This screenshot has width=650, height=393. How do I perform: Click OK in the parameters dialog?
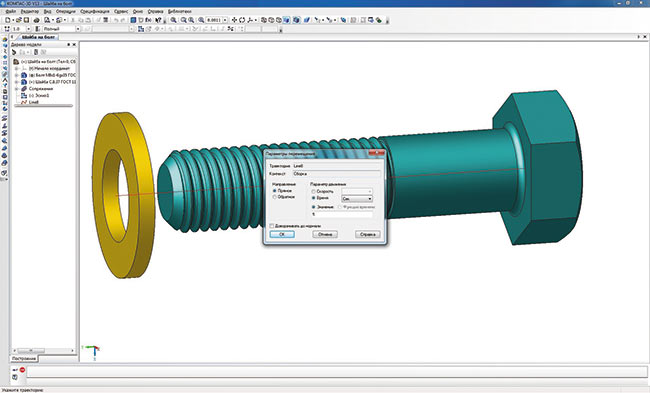click(282, 234)
